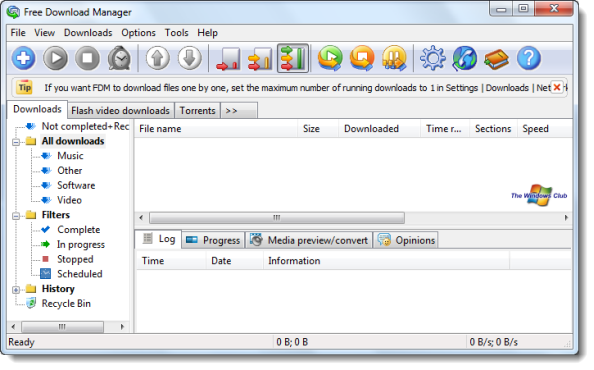Switch to the Flash video downloads tab

pyautogui.click(x=120, y=111)
